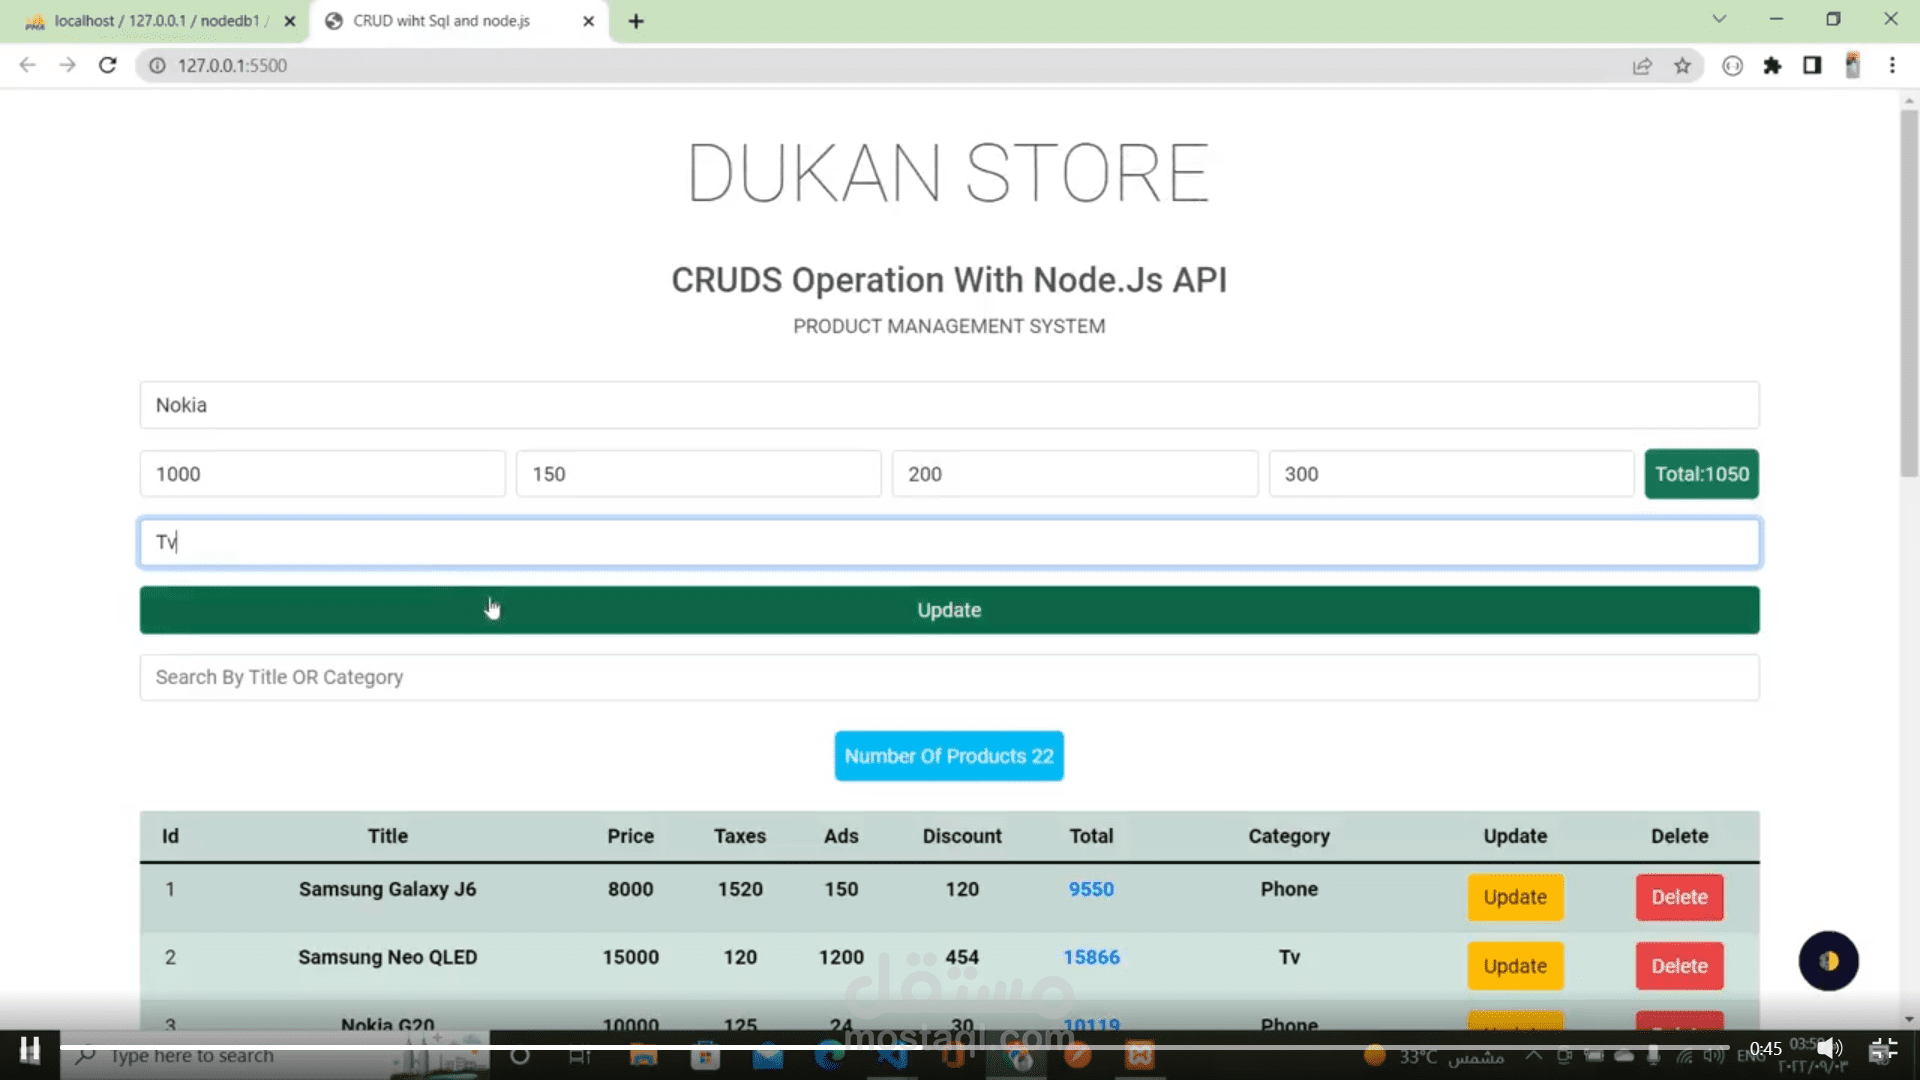Click the Total:1050 badge
1920x1080 pixels.
[x=1701, y=474]
